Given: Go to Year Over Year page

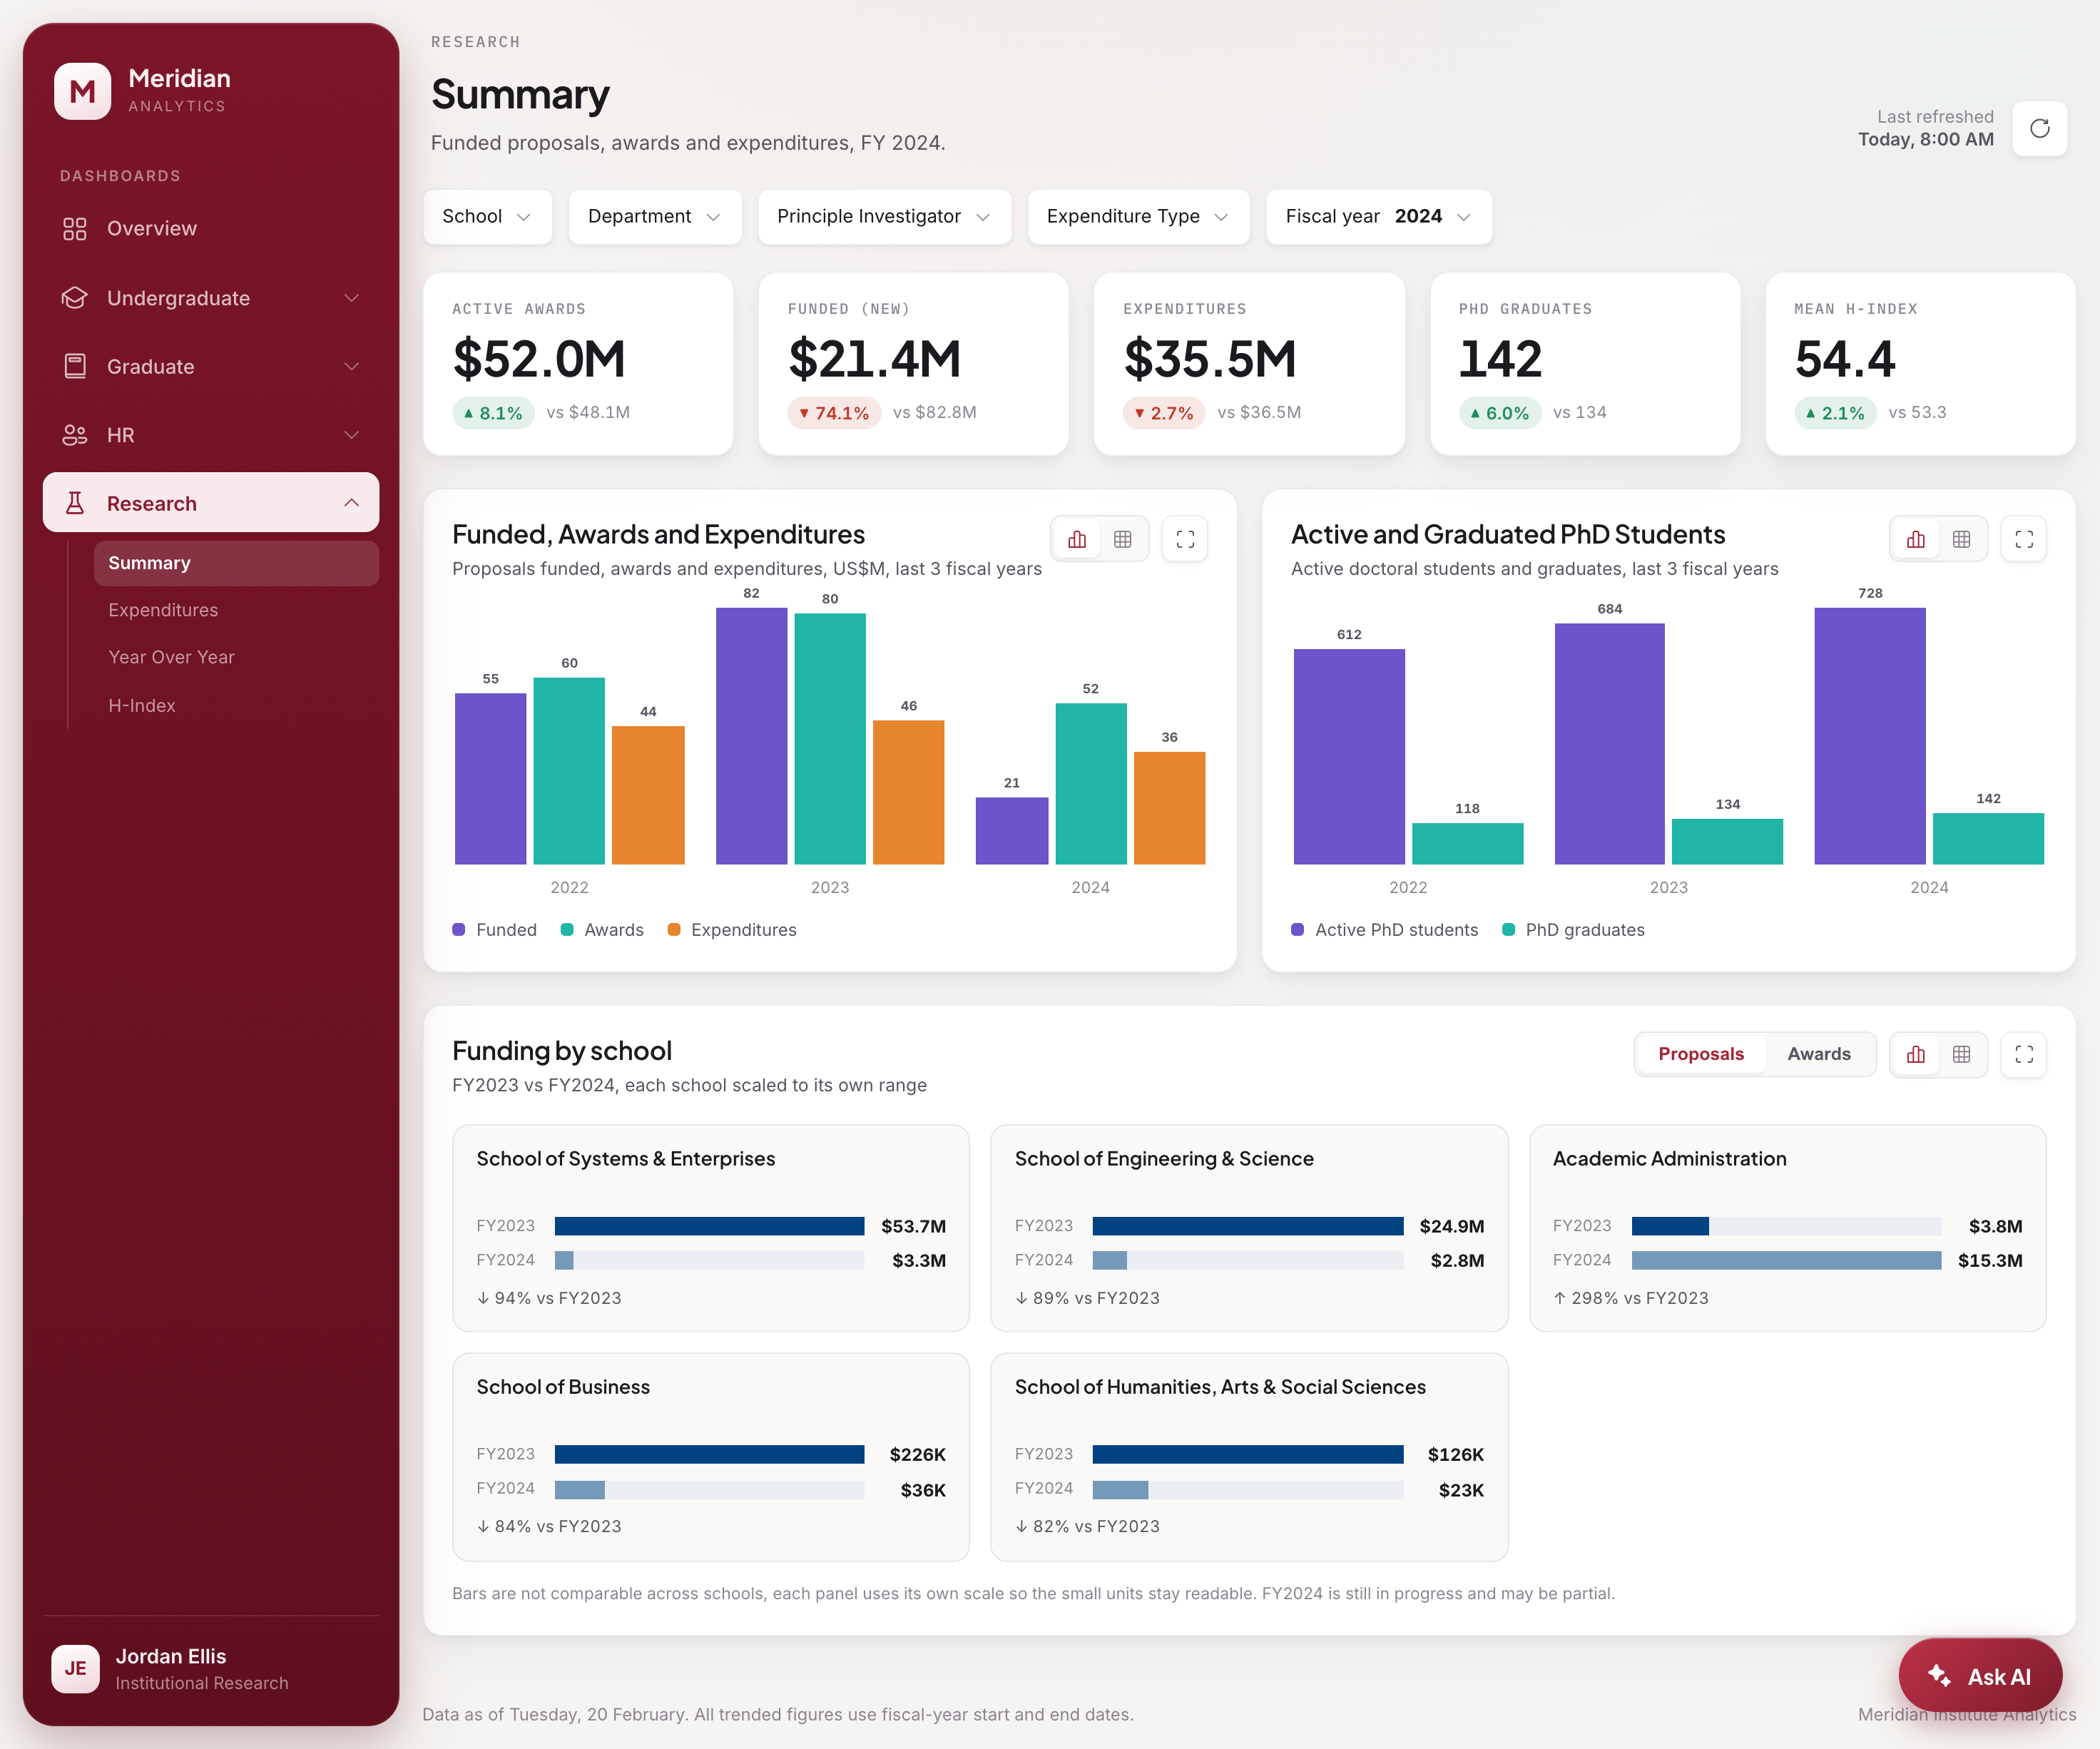Looking at the screenshot, I should pos(171,657).
